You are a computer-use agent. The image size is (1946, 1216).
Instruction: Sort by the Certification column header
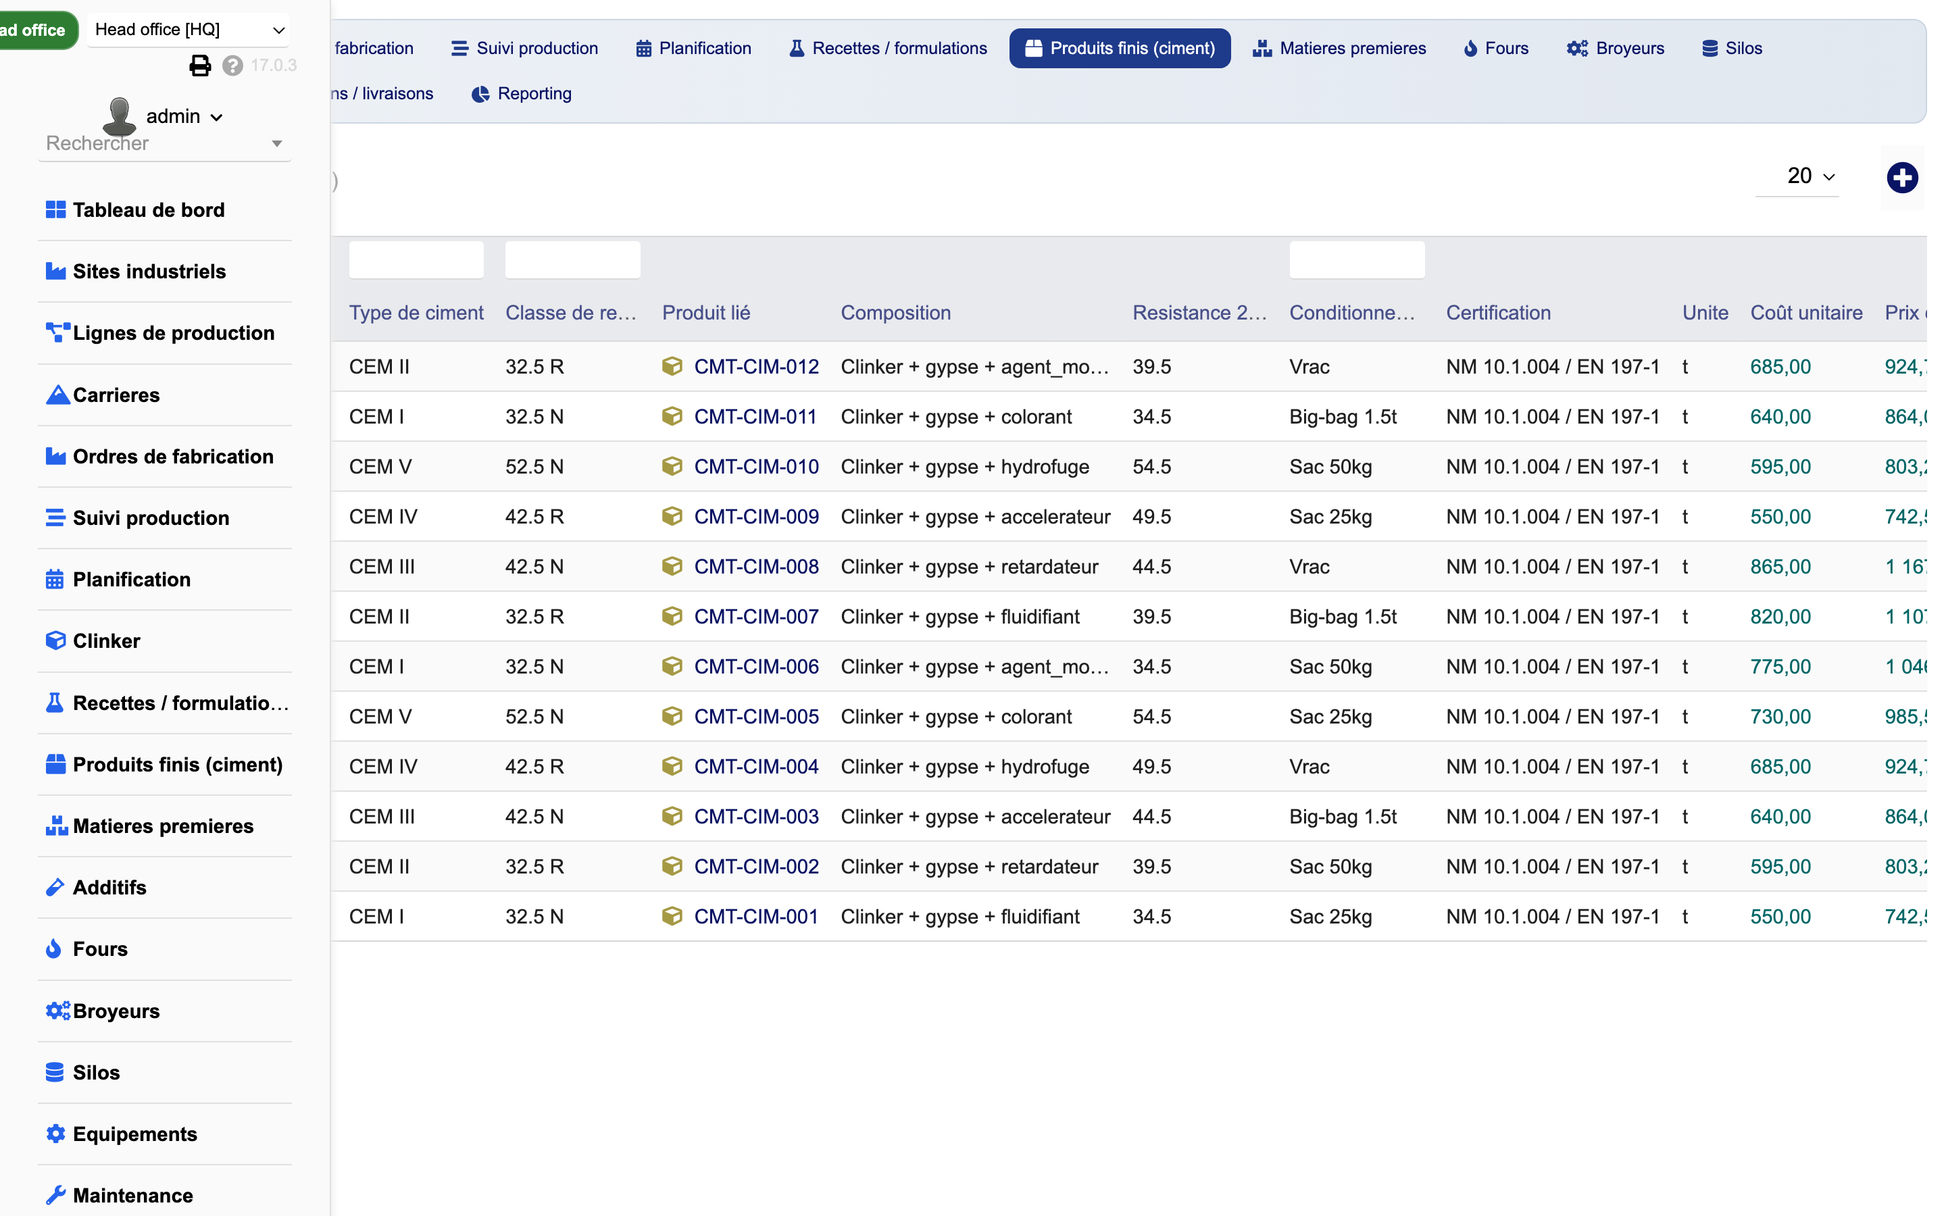pos(1498,313)
